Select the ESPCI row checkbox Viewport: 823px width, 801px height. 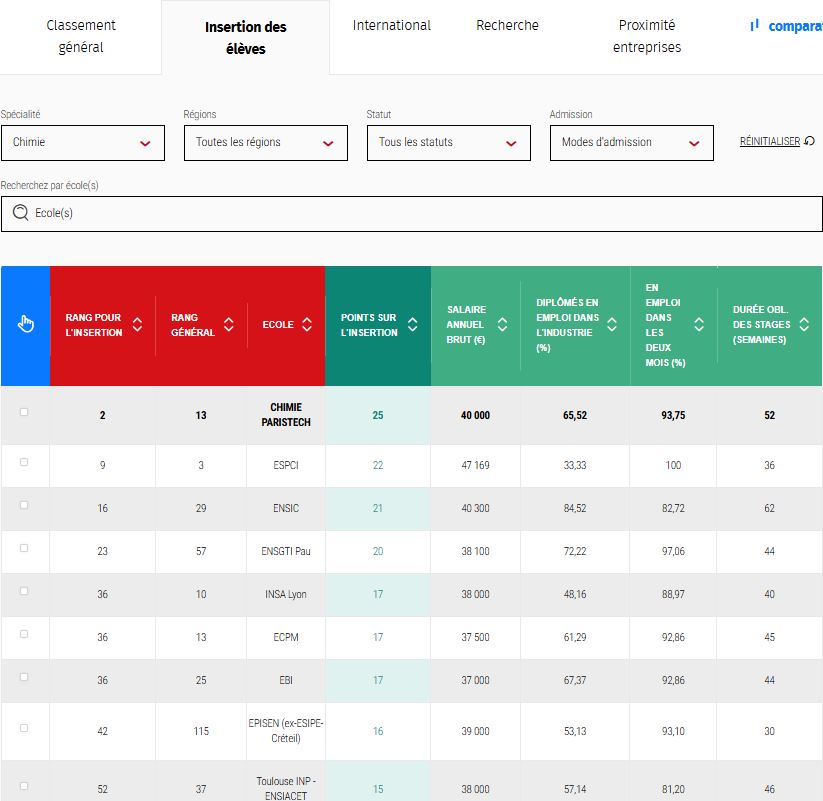25,462
